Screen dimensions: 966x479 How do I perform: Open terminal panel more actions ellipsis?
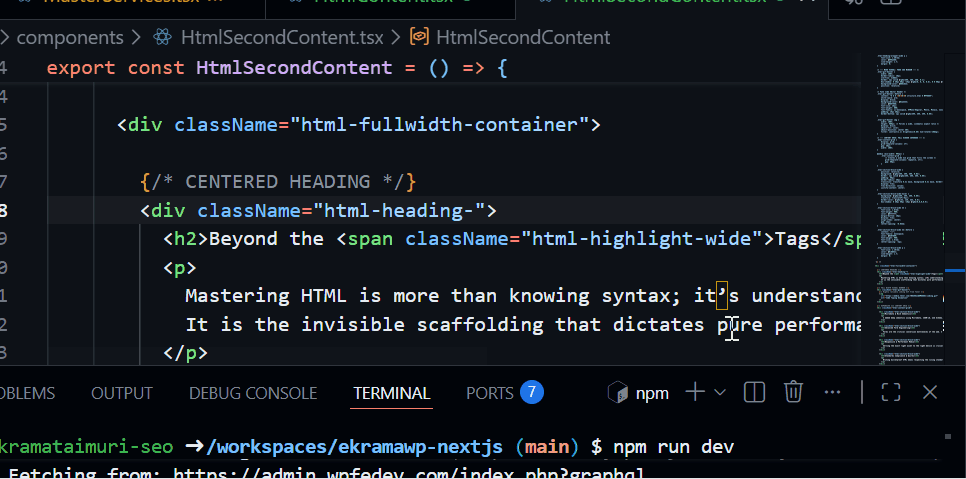832,392
